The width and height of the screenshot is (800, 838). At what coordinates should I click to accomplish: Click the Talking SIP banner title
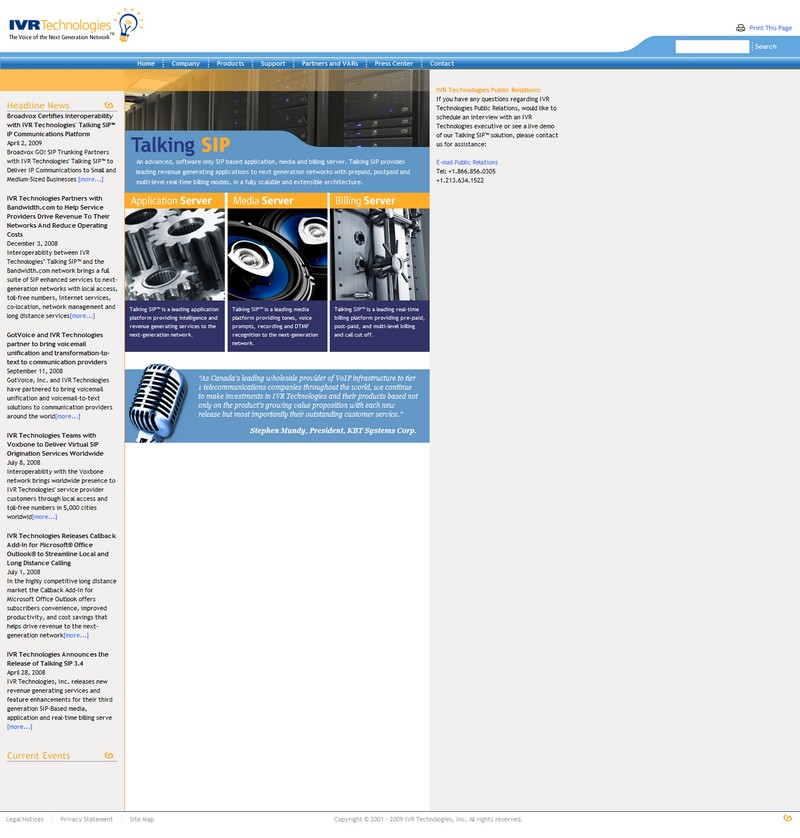(181, 145)
